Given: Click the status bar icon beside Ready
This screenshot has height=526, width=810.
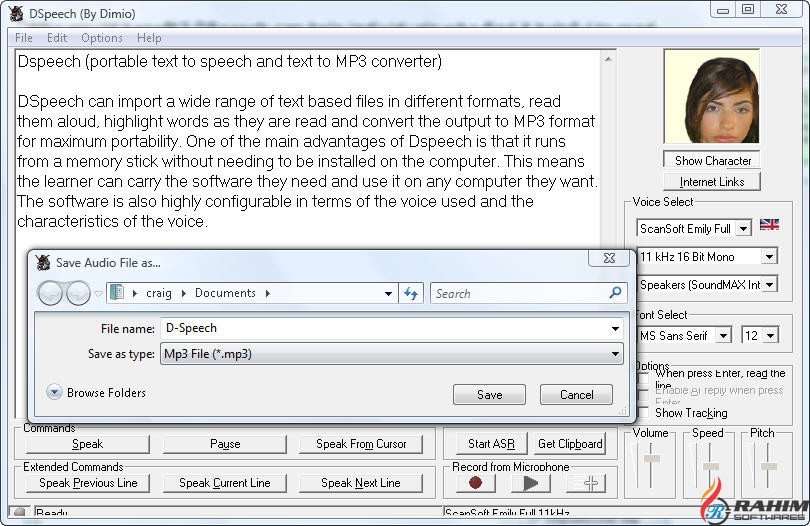Looking at the screenshot, I should tap(20, 512).
